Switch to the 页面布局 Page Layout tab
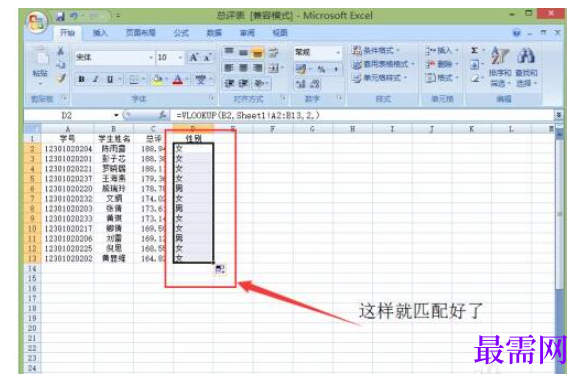The image size is (586, 381). coord(141,33)
